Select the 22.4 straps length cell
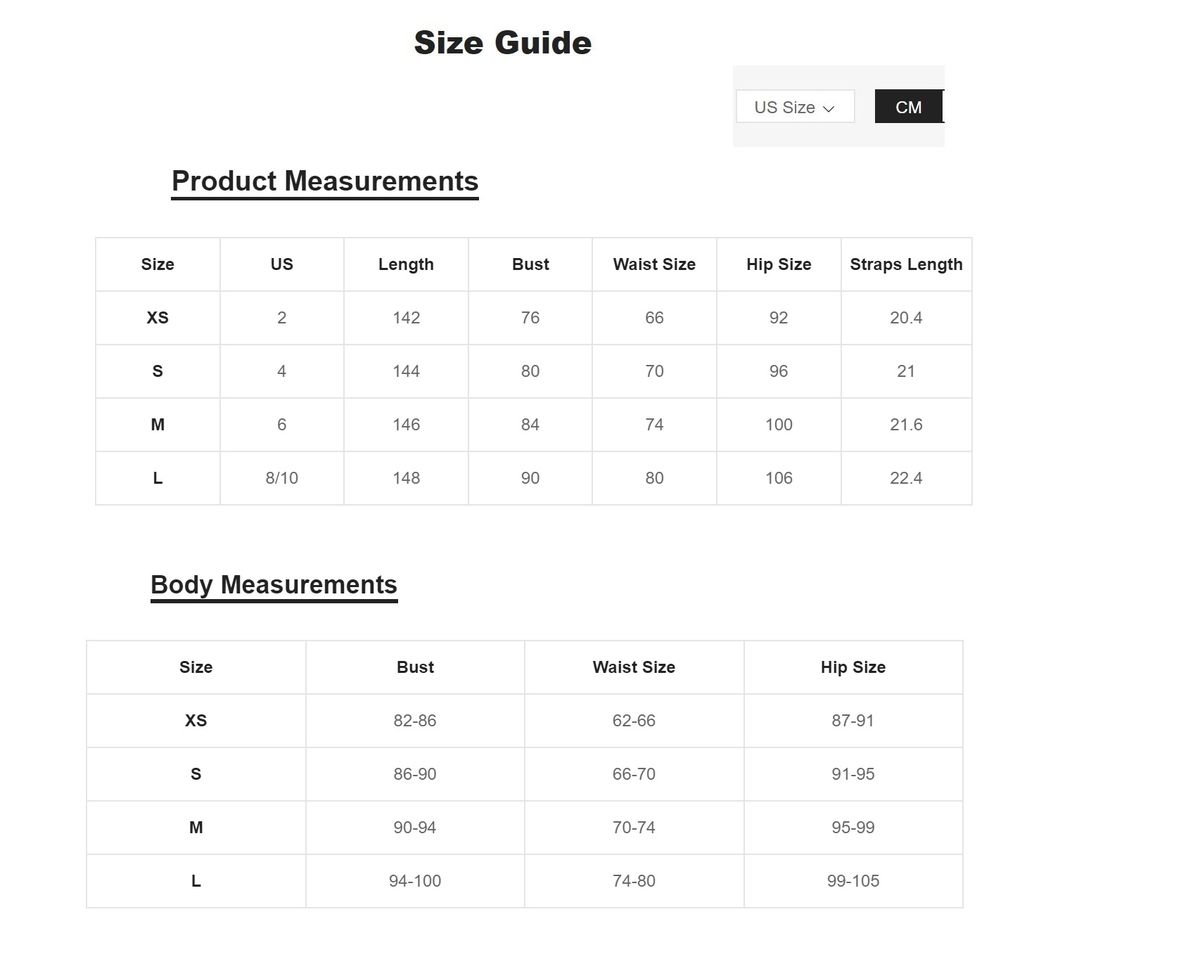1200x964 pixels. [906, 478]
